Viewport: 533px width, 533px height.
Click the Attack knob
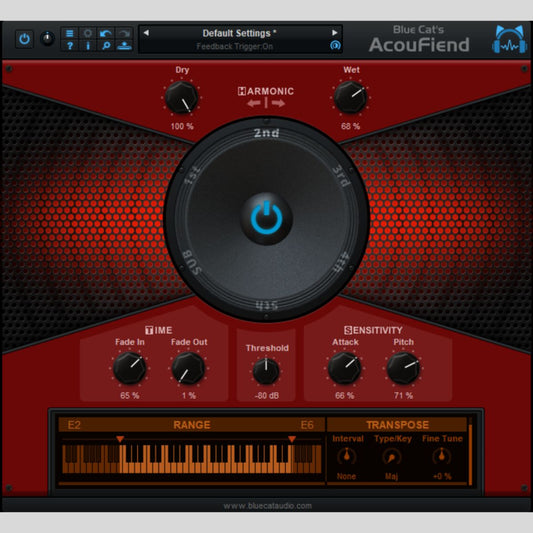[344, 368]
